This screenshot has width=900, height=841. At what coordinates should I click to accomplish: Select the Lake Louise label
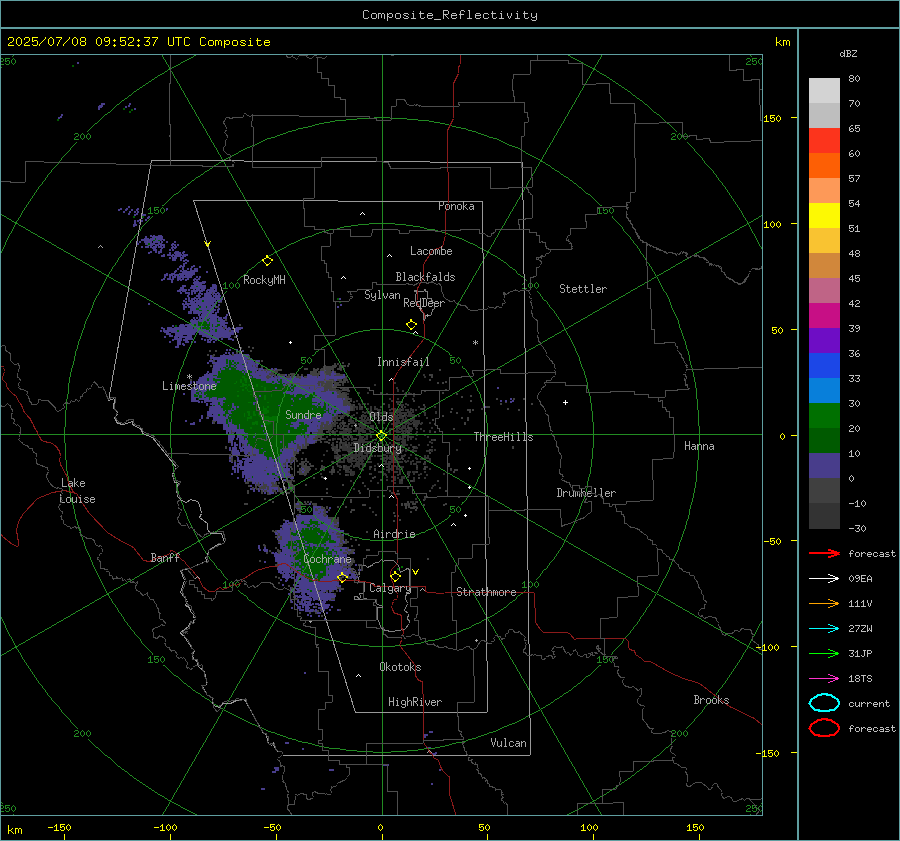(77, 491)
